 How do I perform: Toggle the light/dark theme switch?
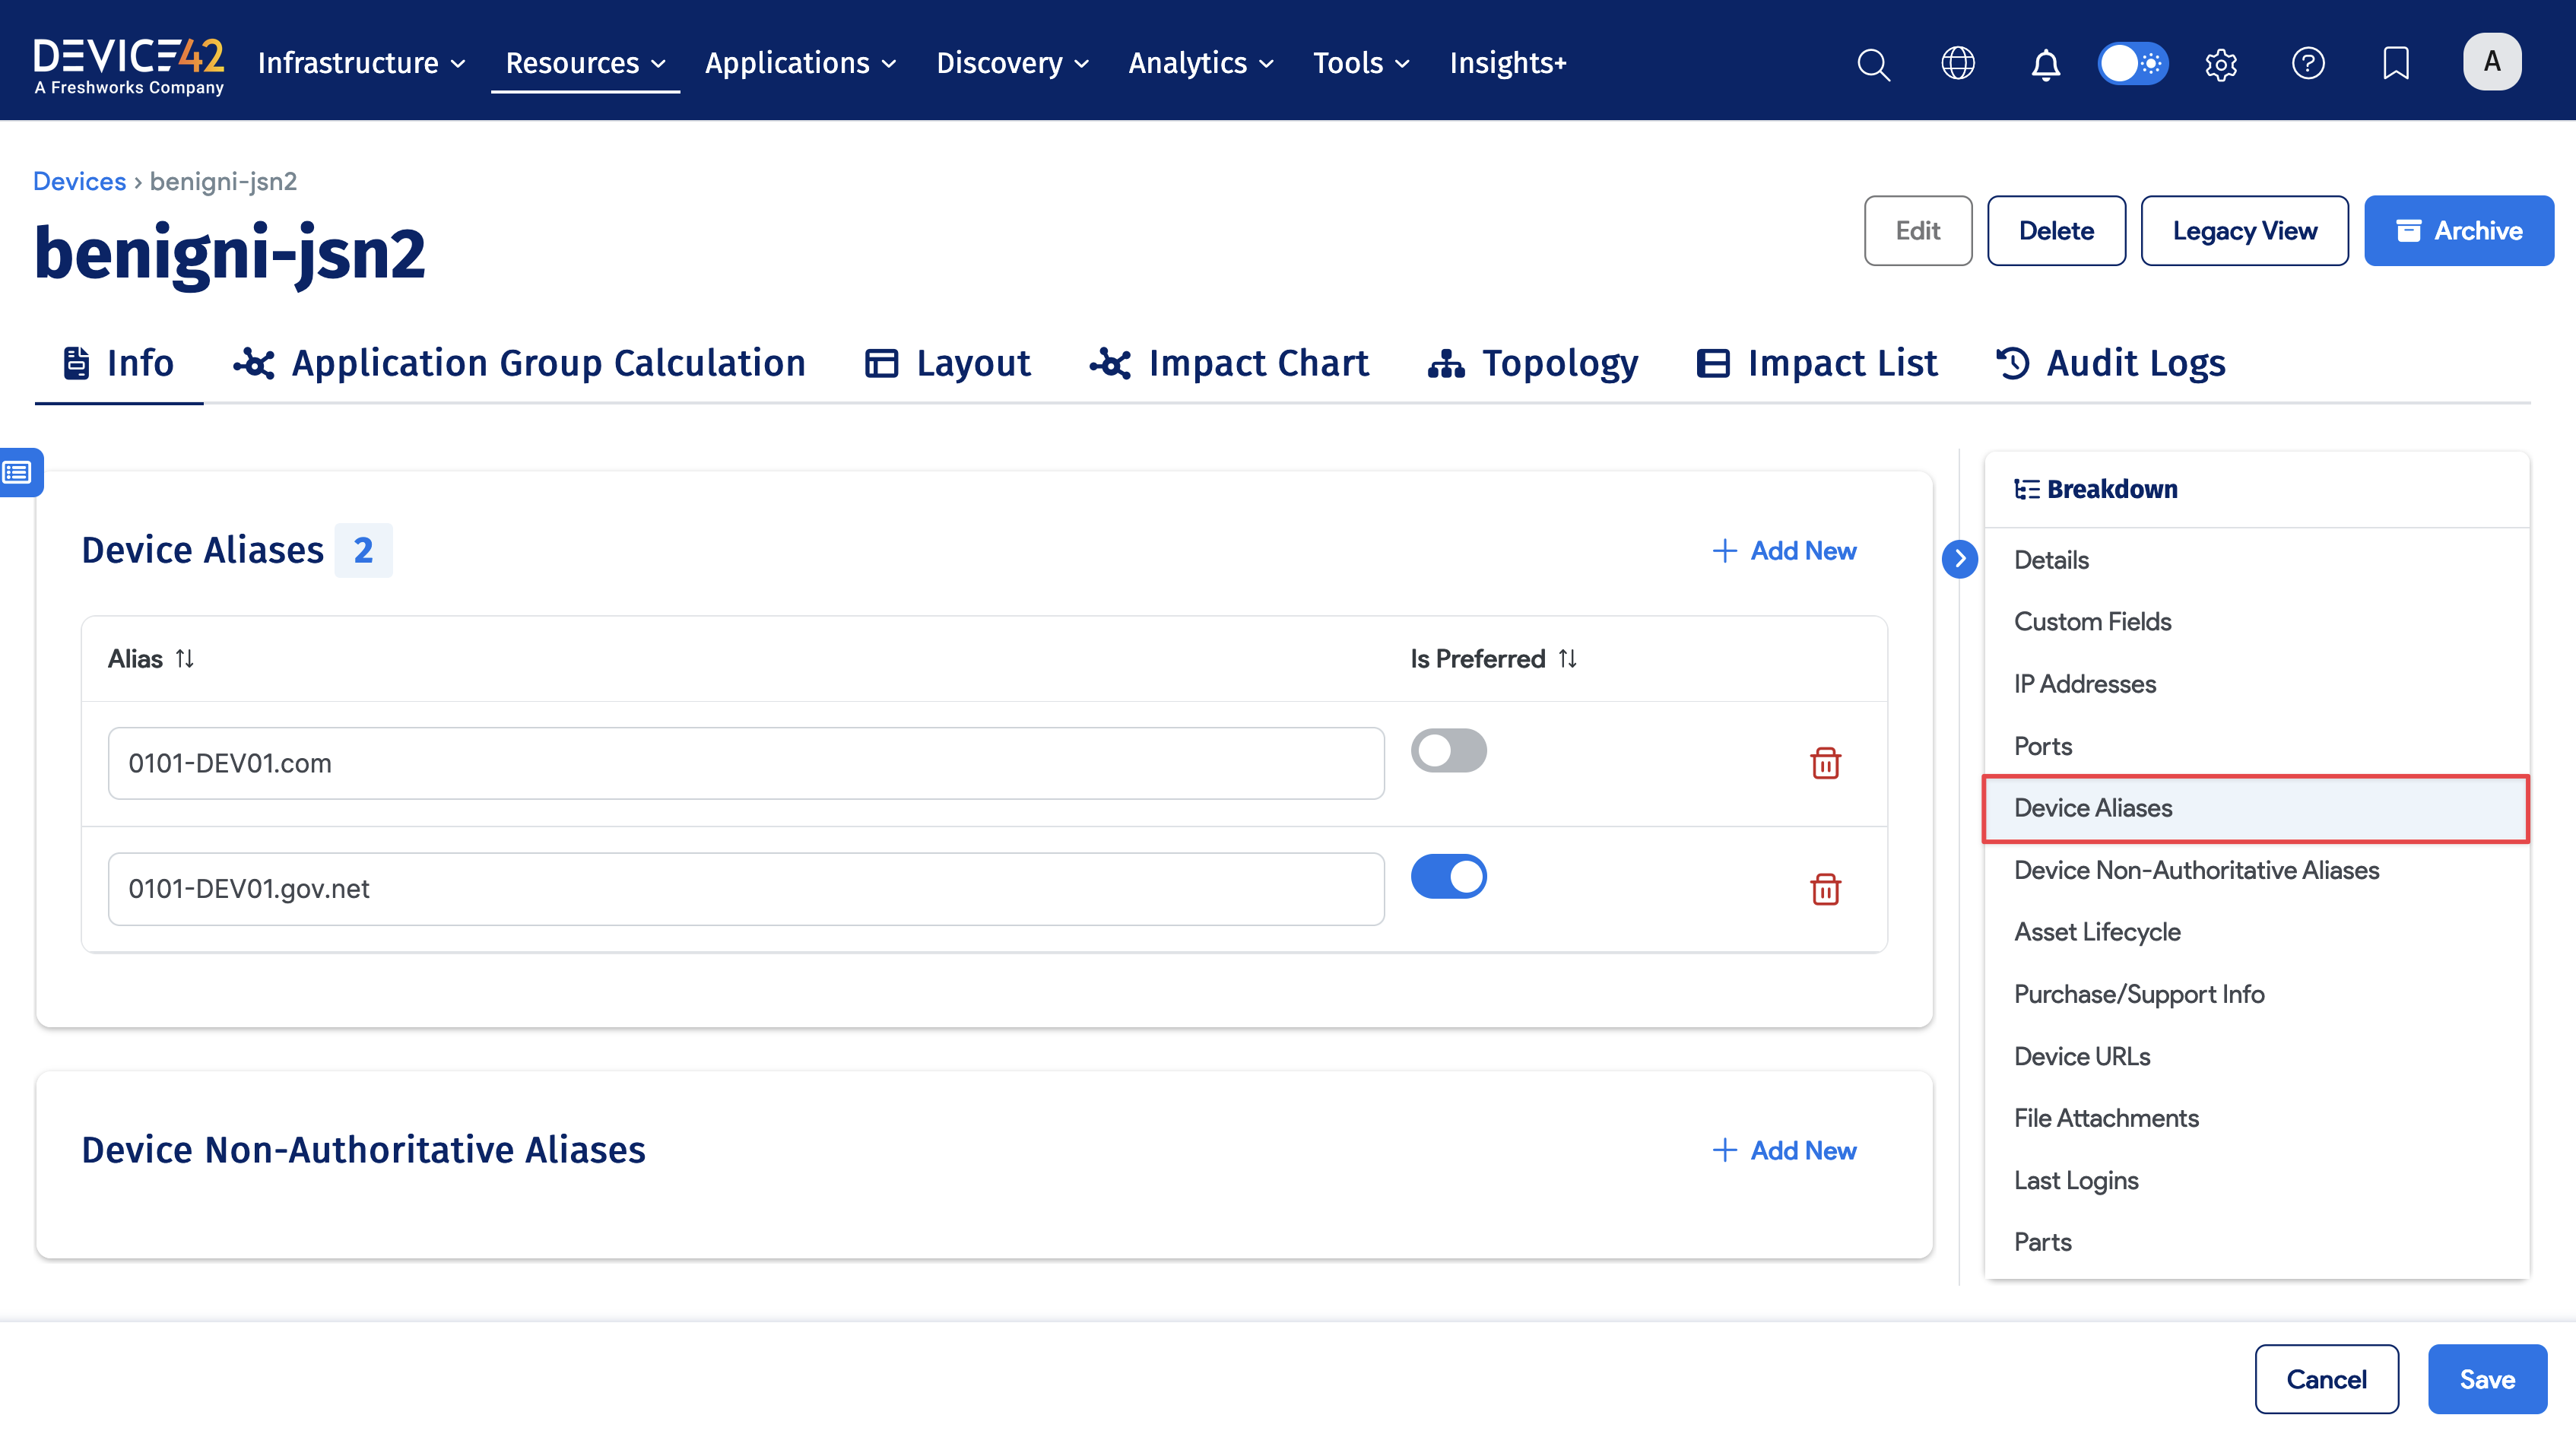(x=2132, y=64)
